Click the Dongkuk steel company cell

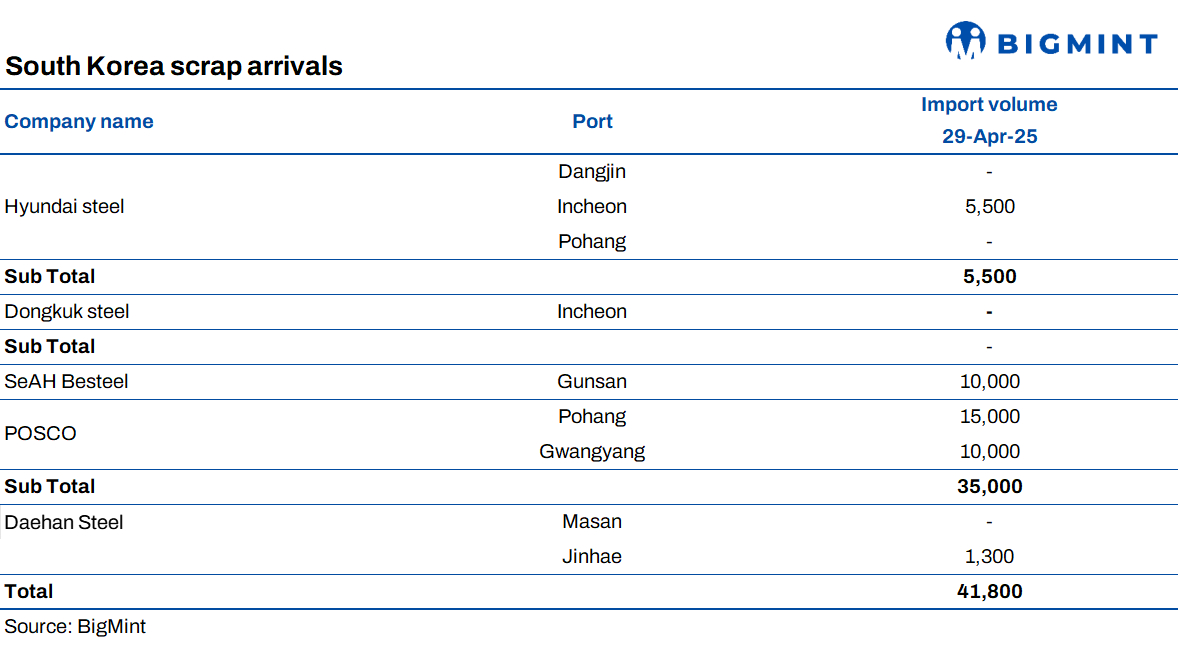coord(67,312)
